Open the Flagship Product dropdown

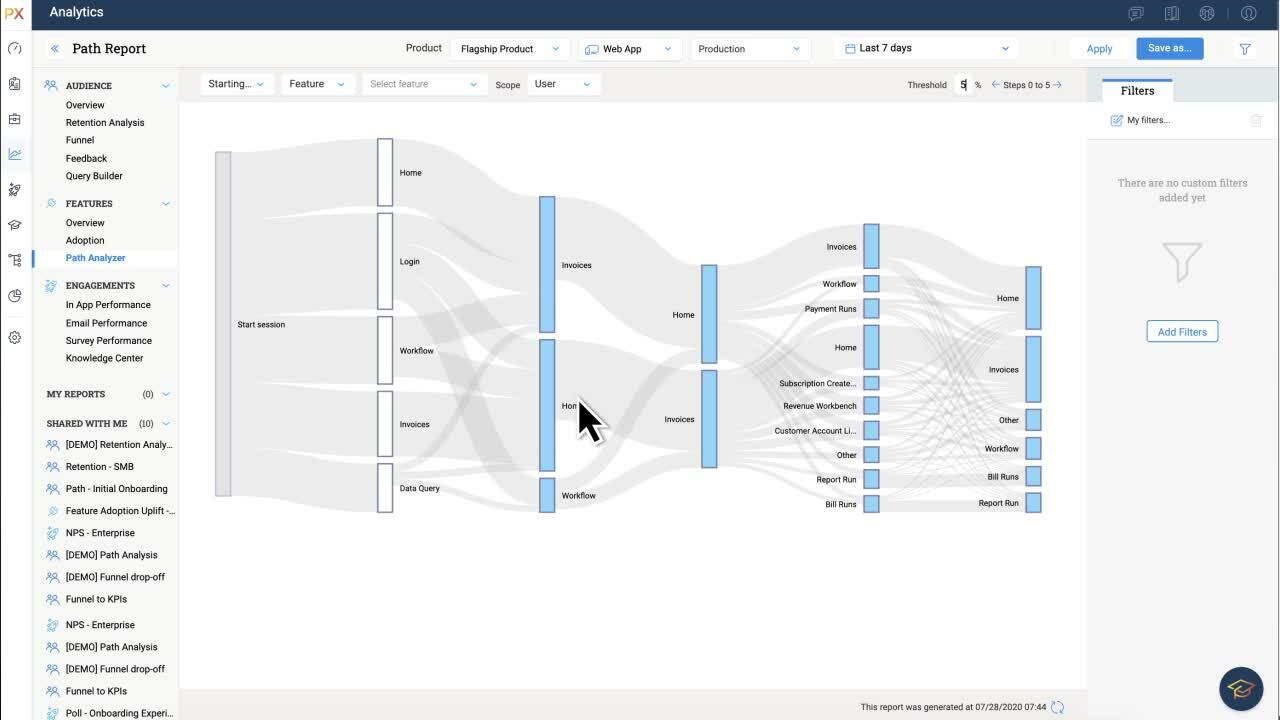point(510,48)
